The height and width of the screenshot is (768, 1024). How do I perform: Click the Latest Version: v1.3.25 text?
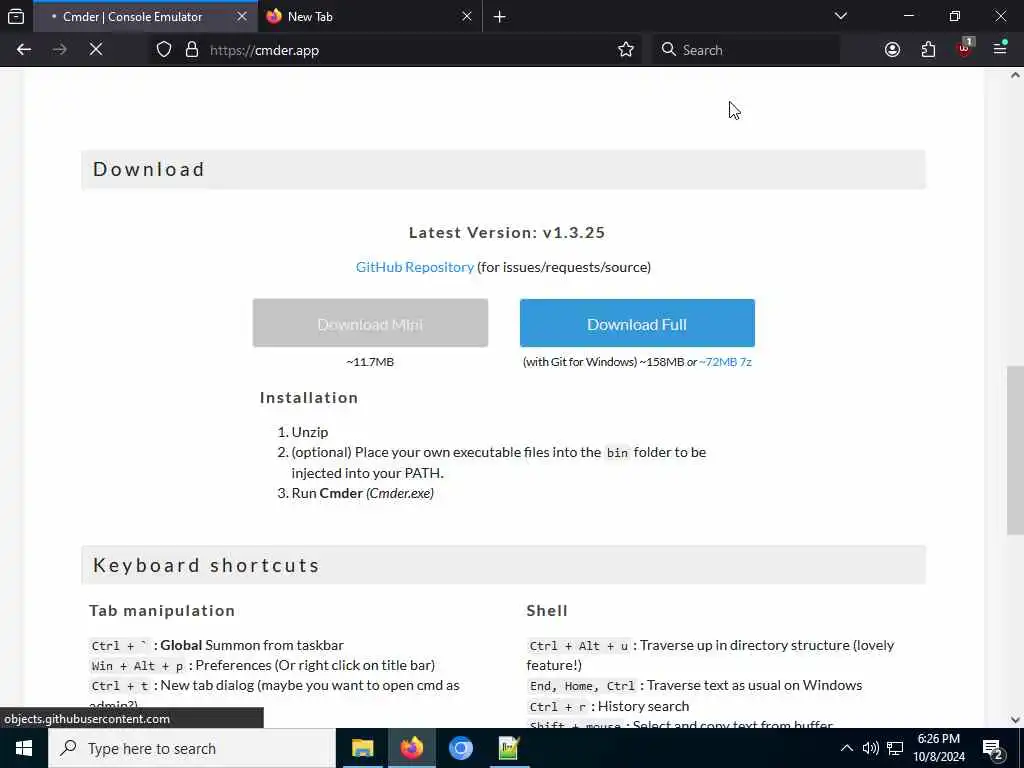coord(507,232)
